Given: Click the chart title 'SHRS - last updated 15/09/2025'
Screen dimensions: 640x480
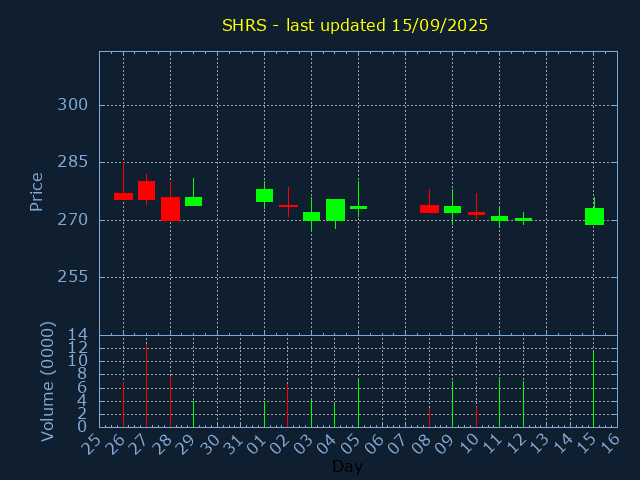Looking at the screenshot, I should (355, 25).
